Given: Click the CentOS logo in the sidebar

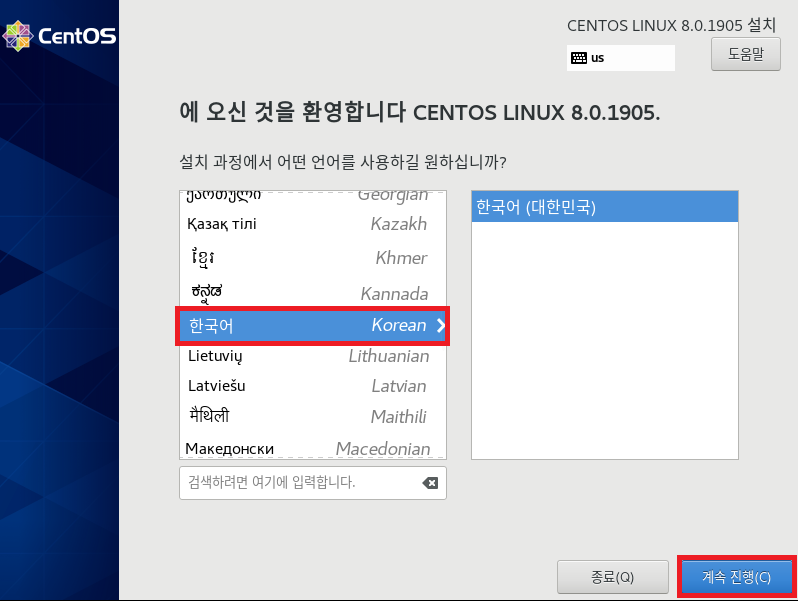Looking at the screenshot, I should click(x=59, y=36).
